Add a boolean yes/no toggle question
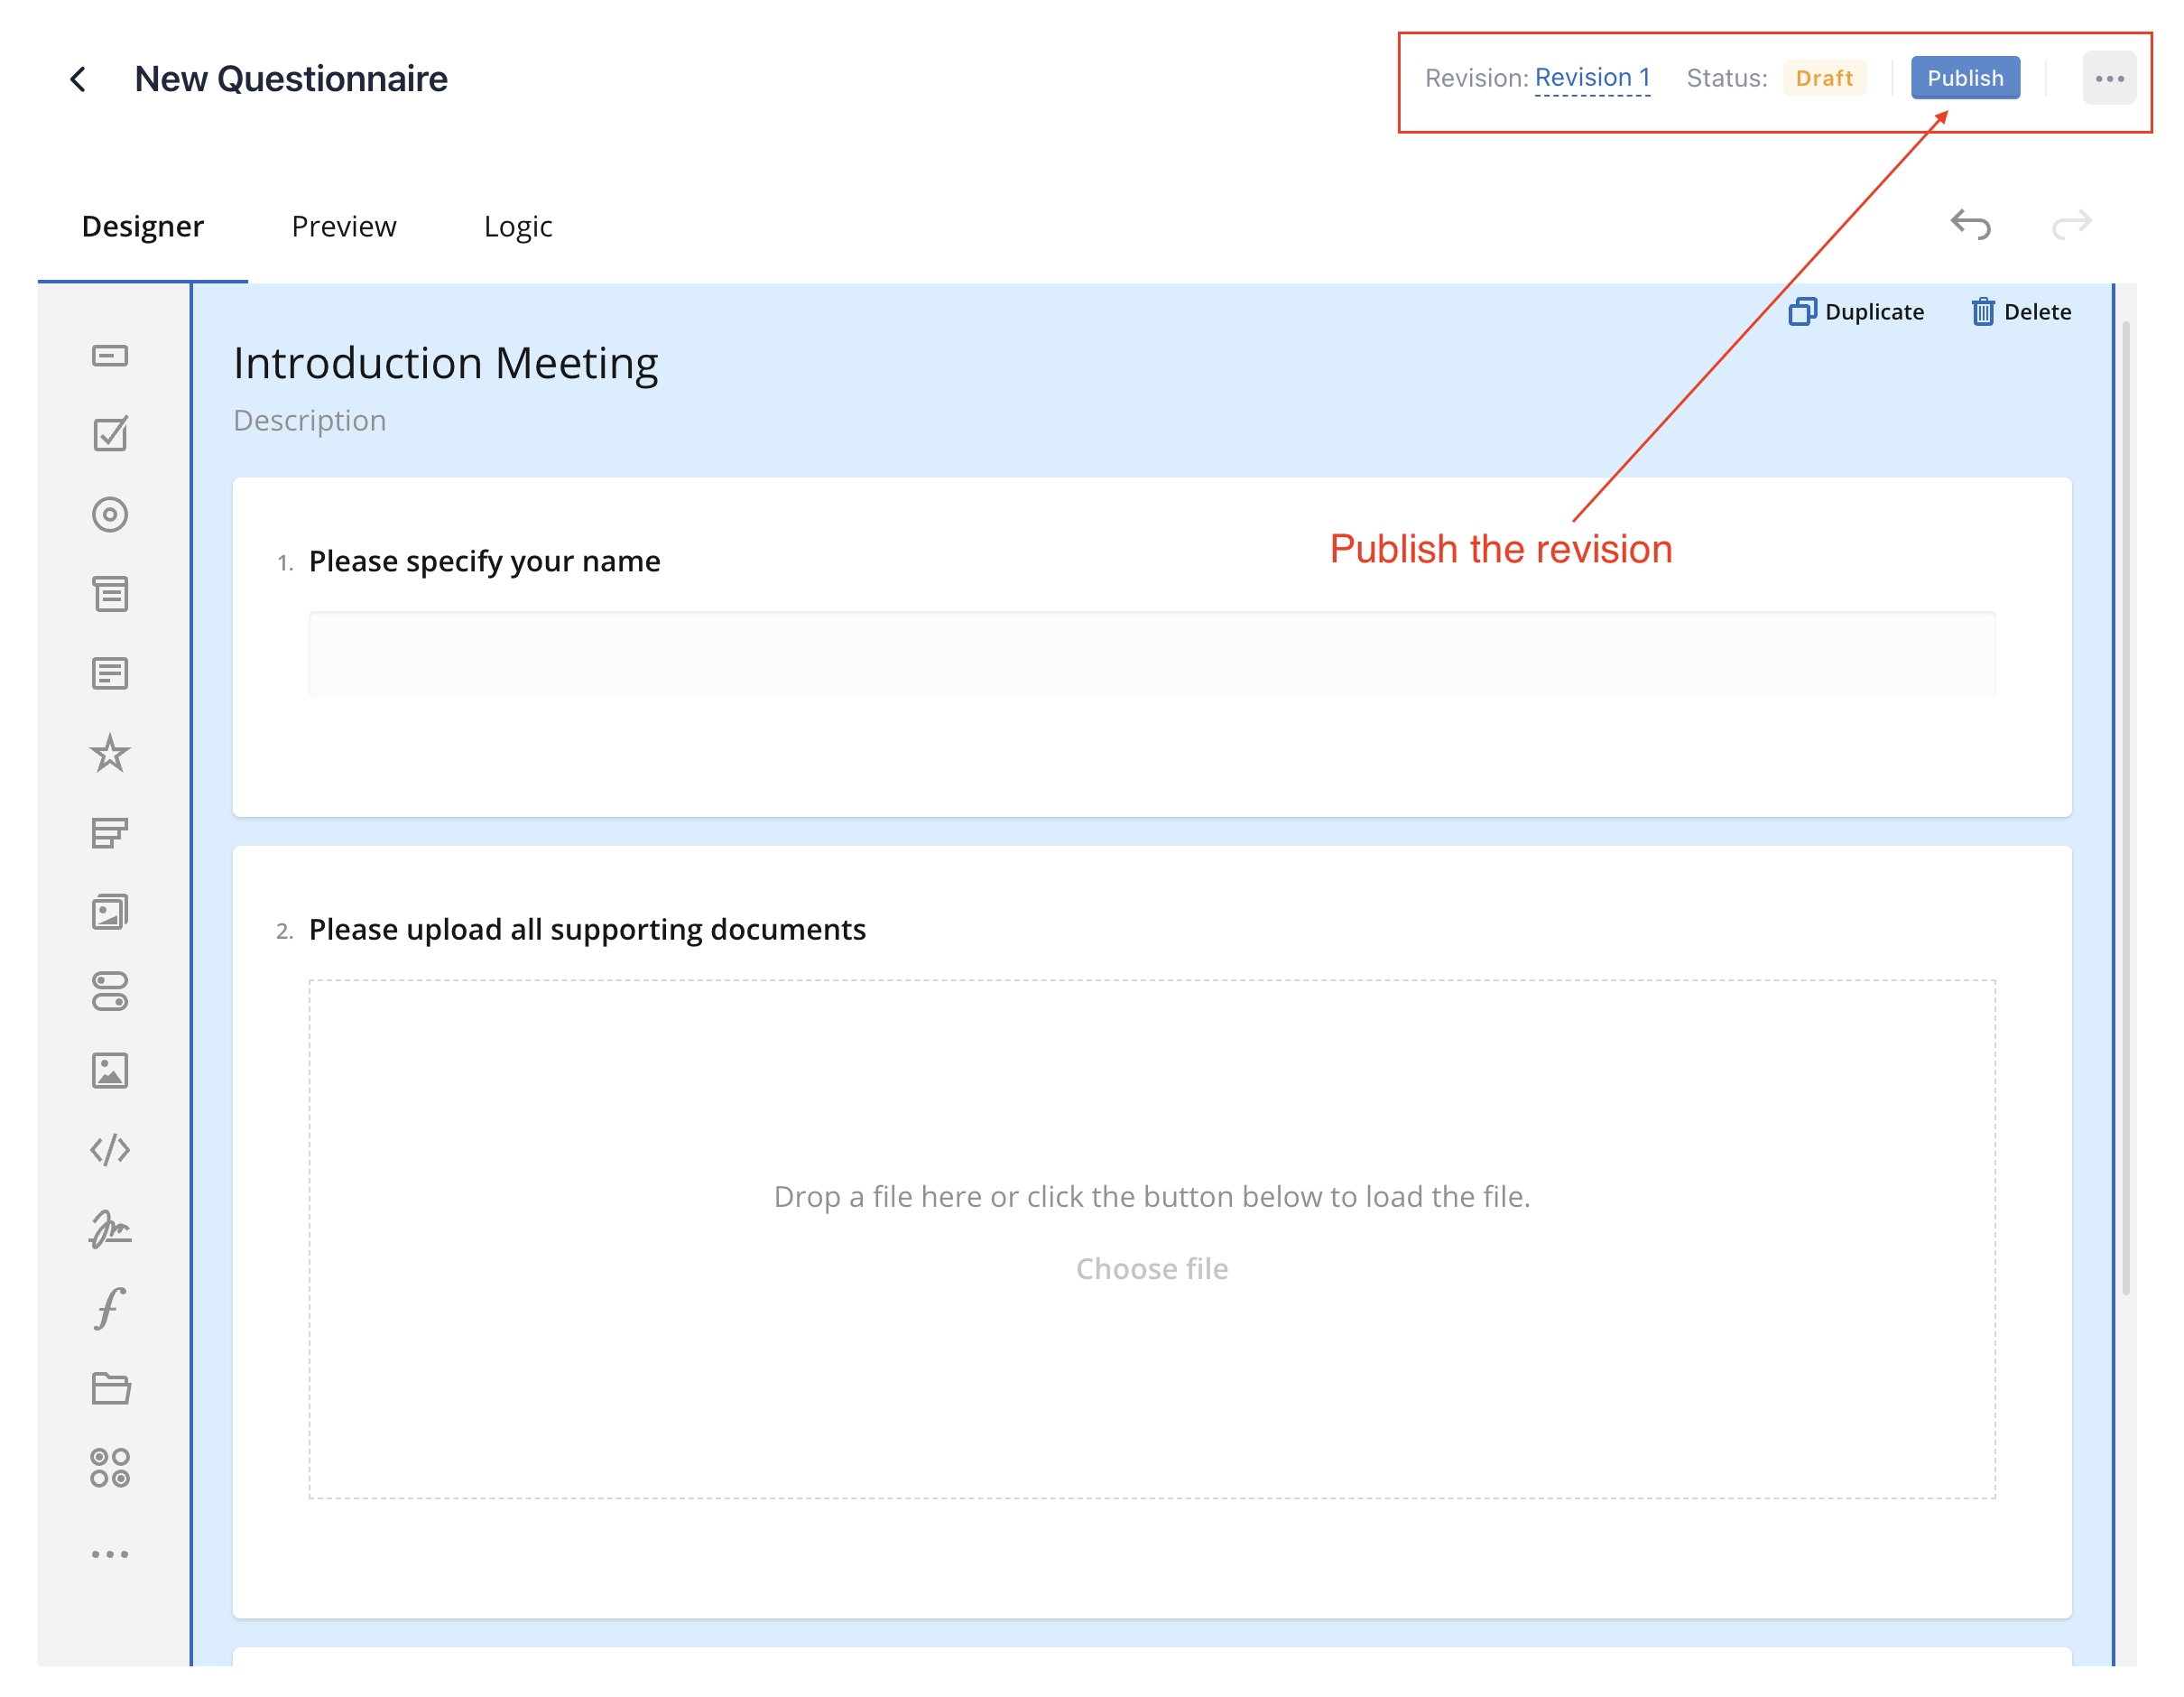 pyautogui.click(x=110, y=991)
